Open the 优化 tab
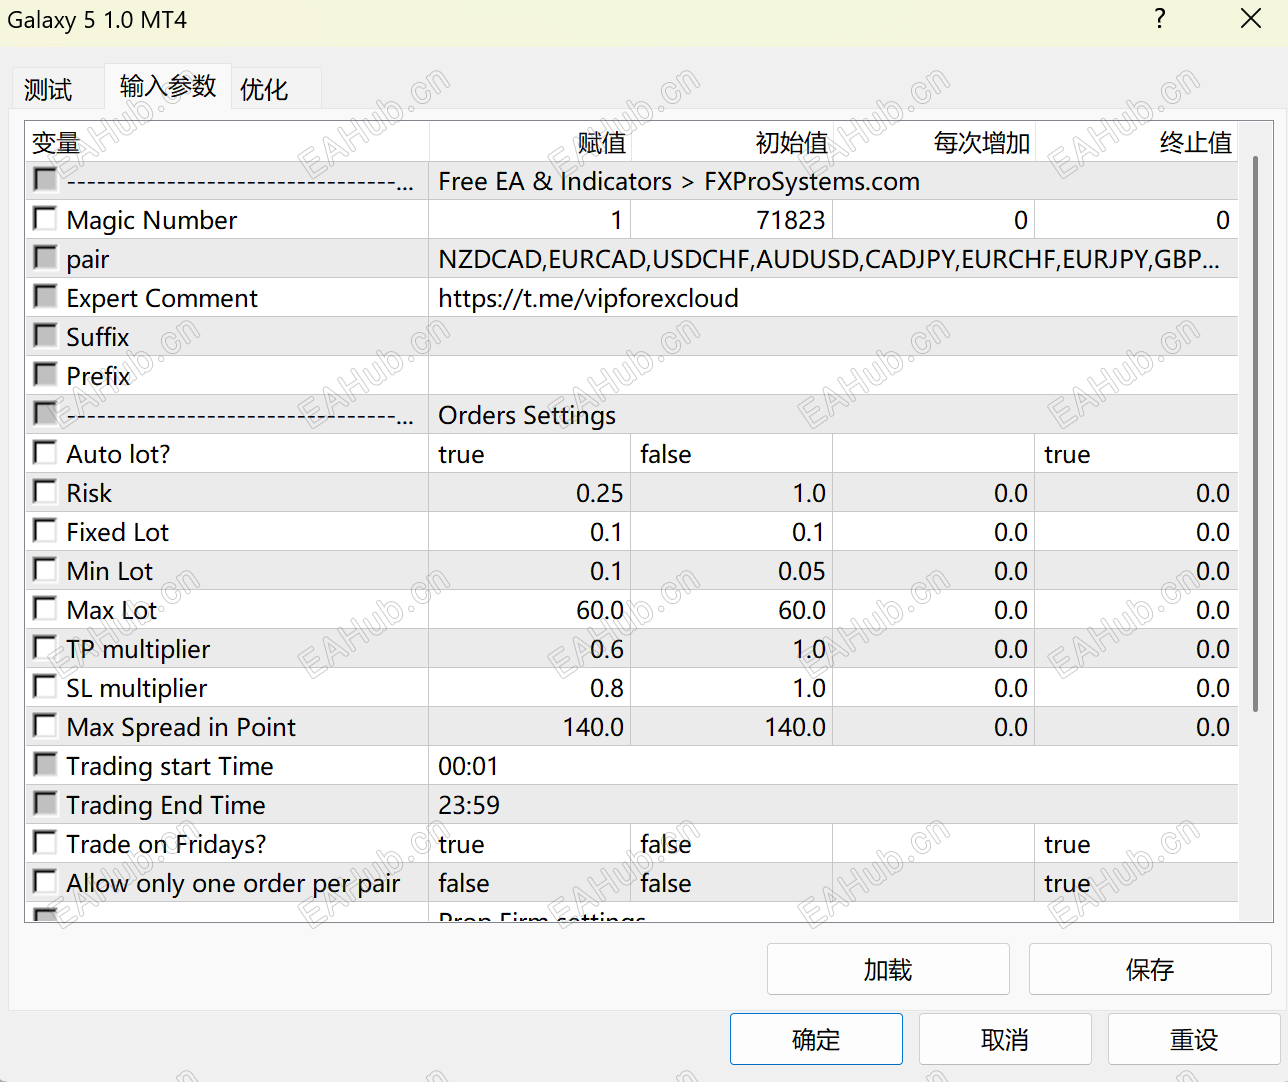Image resolution: width=1288 pixels, height=1082 pixels. (x=264, y=90)
